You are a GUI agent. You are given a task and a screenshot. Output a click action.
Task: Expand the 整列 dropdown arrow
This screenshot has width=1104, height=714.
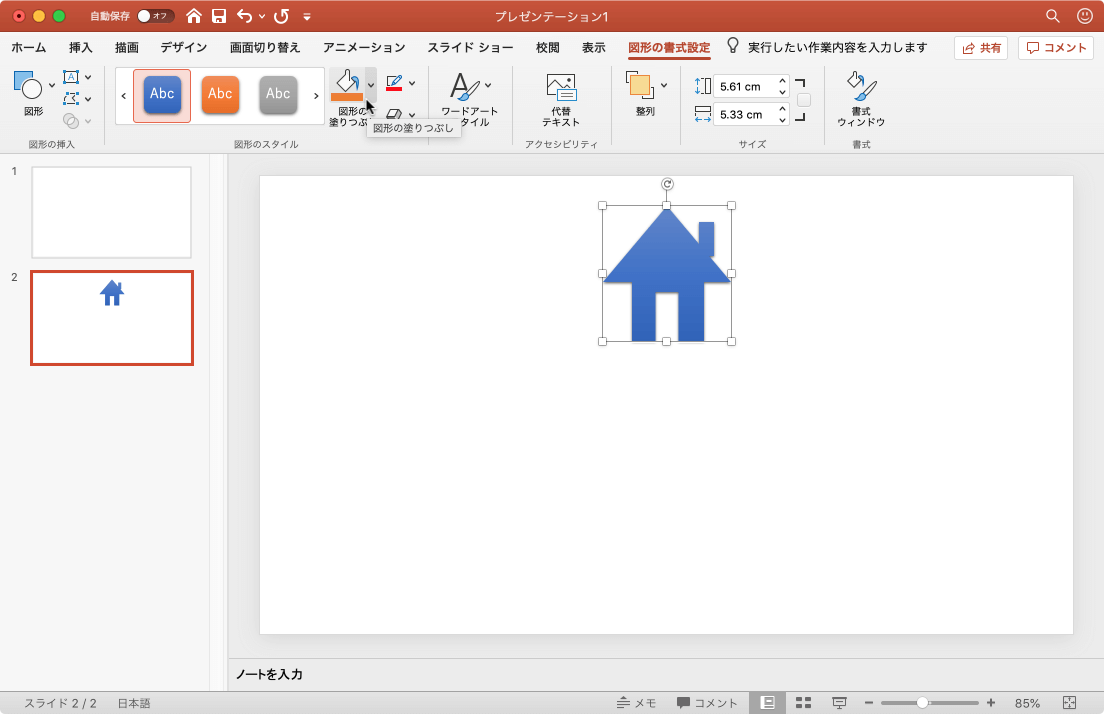[x=664, y=86]
